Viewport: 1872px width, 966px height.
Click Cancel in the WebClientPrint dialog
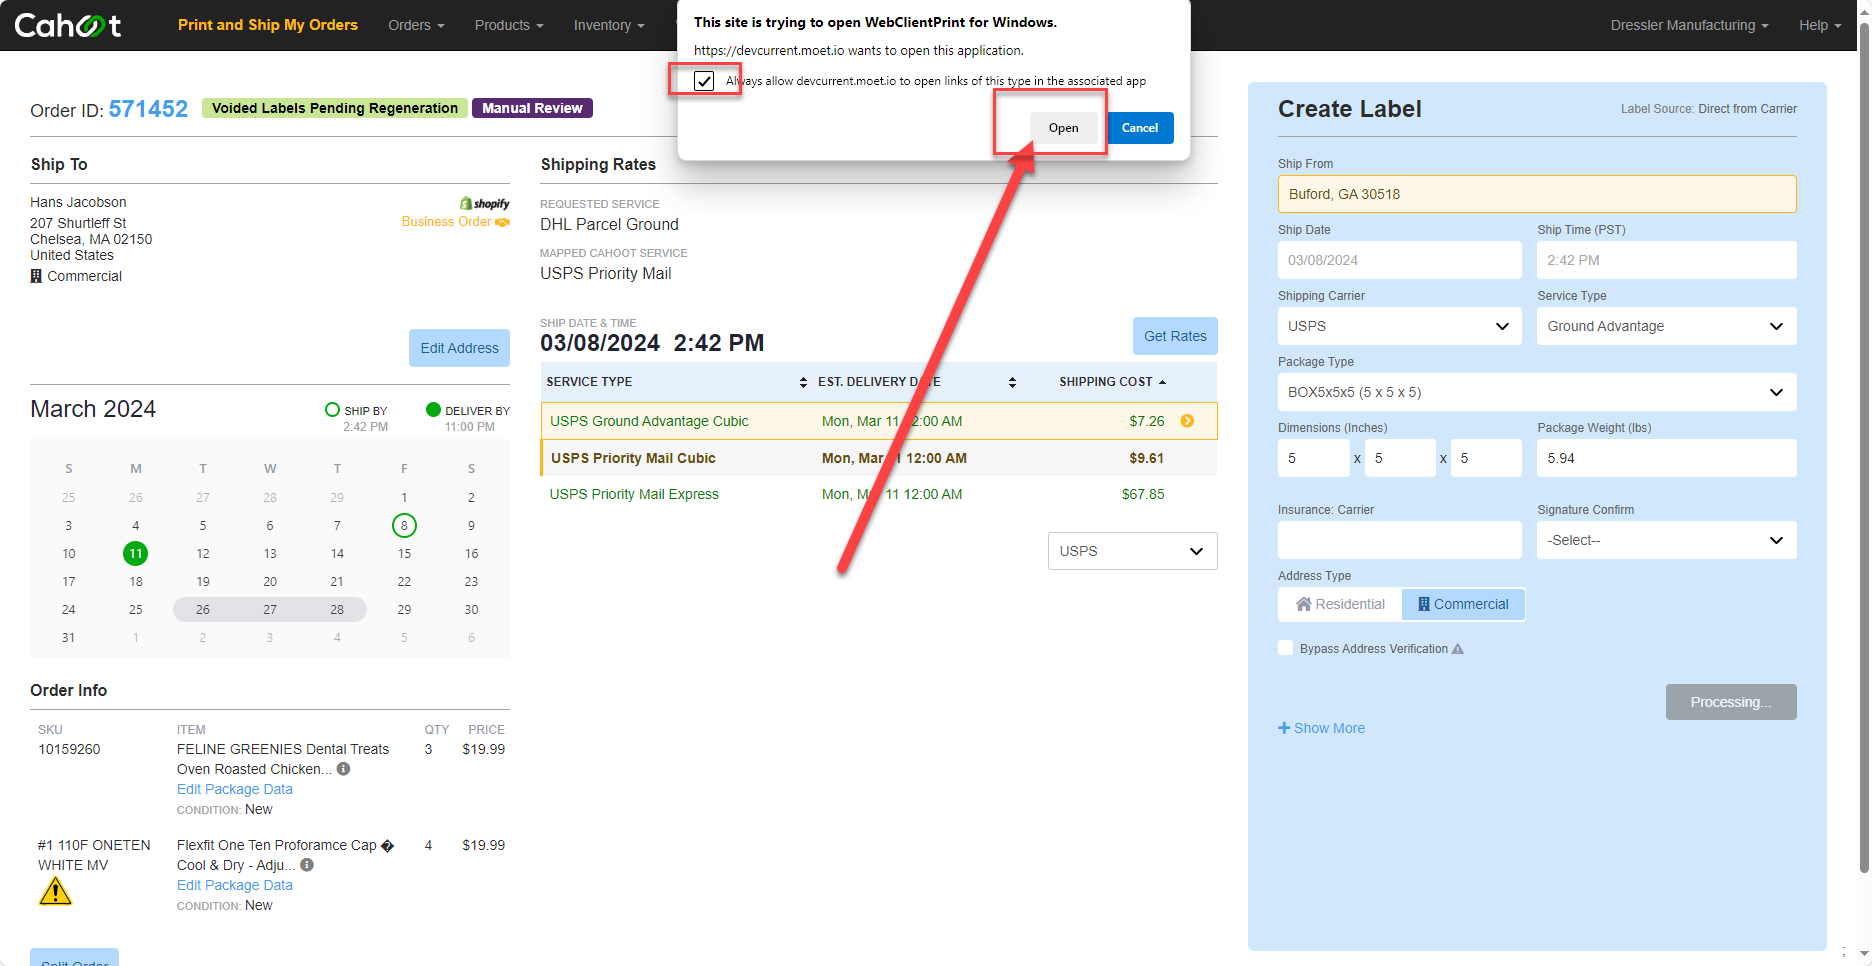point(1140,128)
